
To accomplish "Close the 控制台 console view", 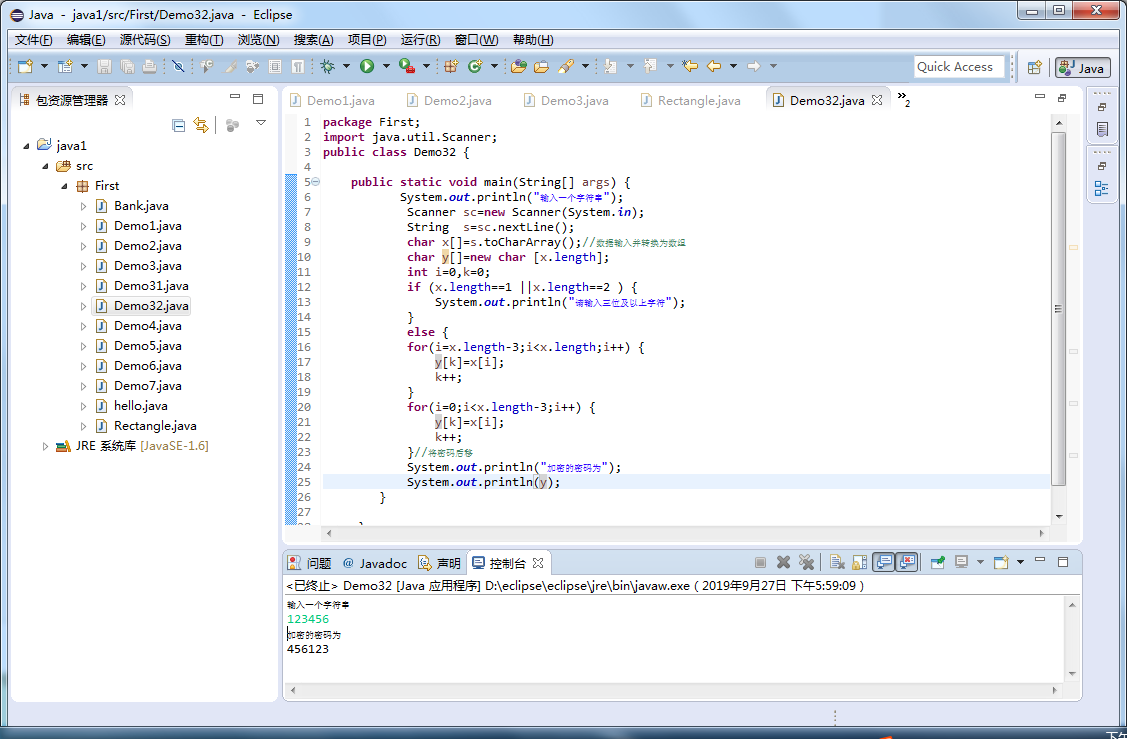I will (x=538, y=562).
